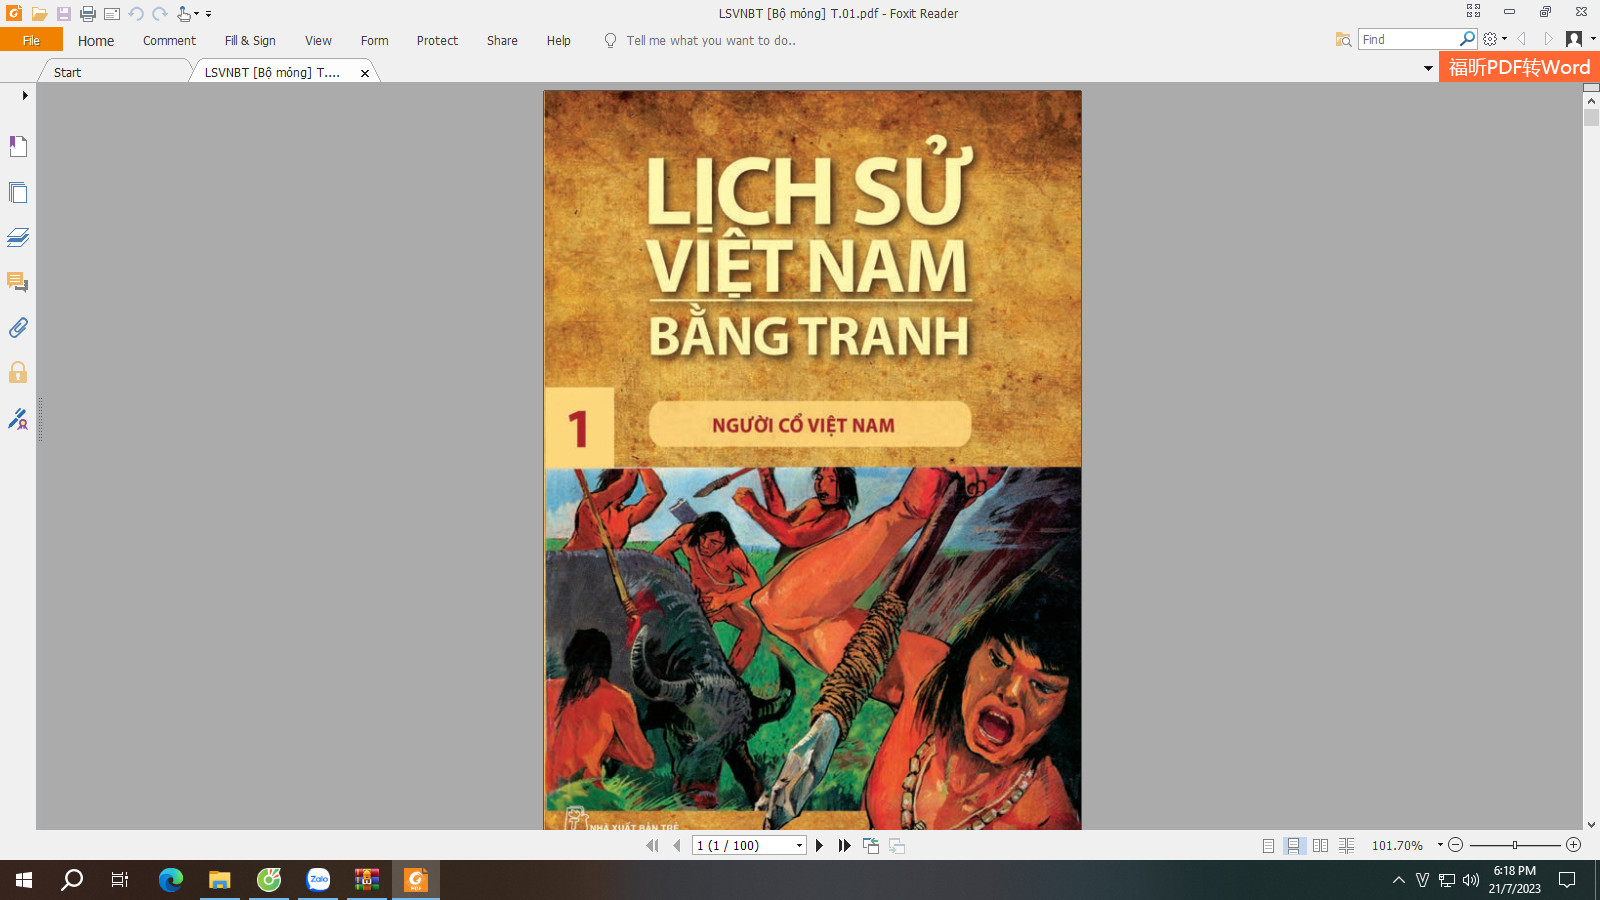Click the PDF转Word banner button
Screen dimensions: 1600x900
click(1519, 67)
